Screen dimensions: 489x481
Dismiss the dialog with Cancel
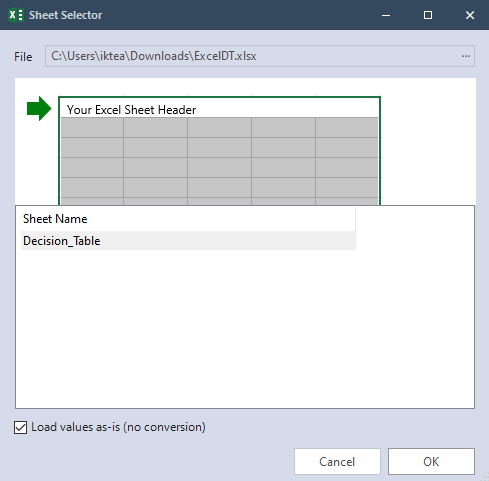[337, 461]
